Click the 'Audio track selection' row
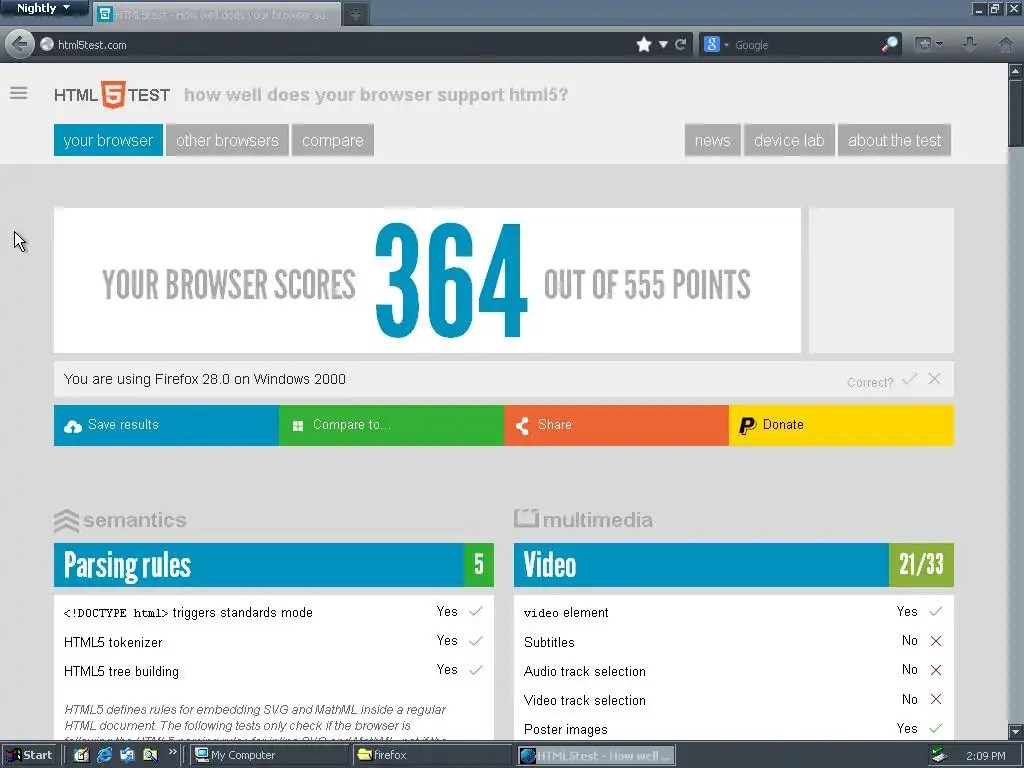Screen dimensions: 1024x768 (734, 671)
